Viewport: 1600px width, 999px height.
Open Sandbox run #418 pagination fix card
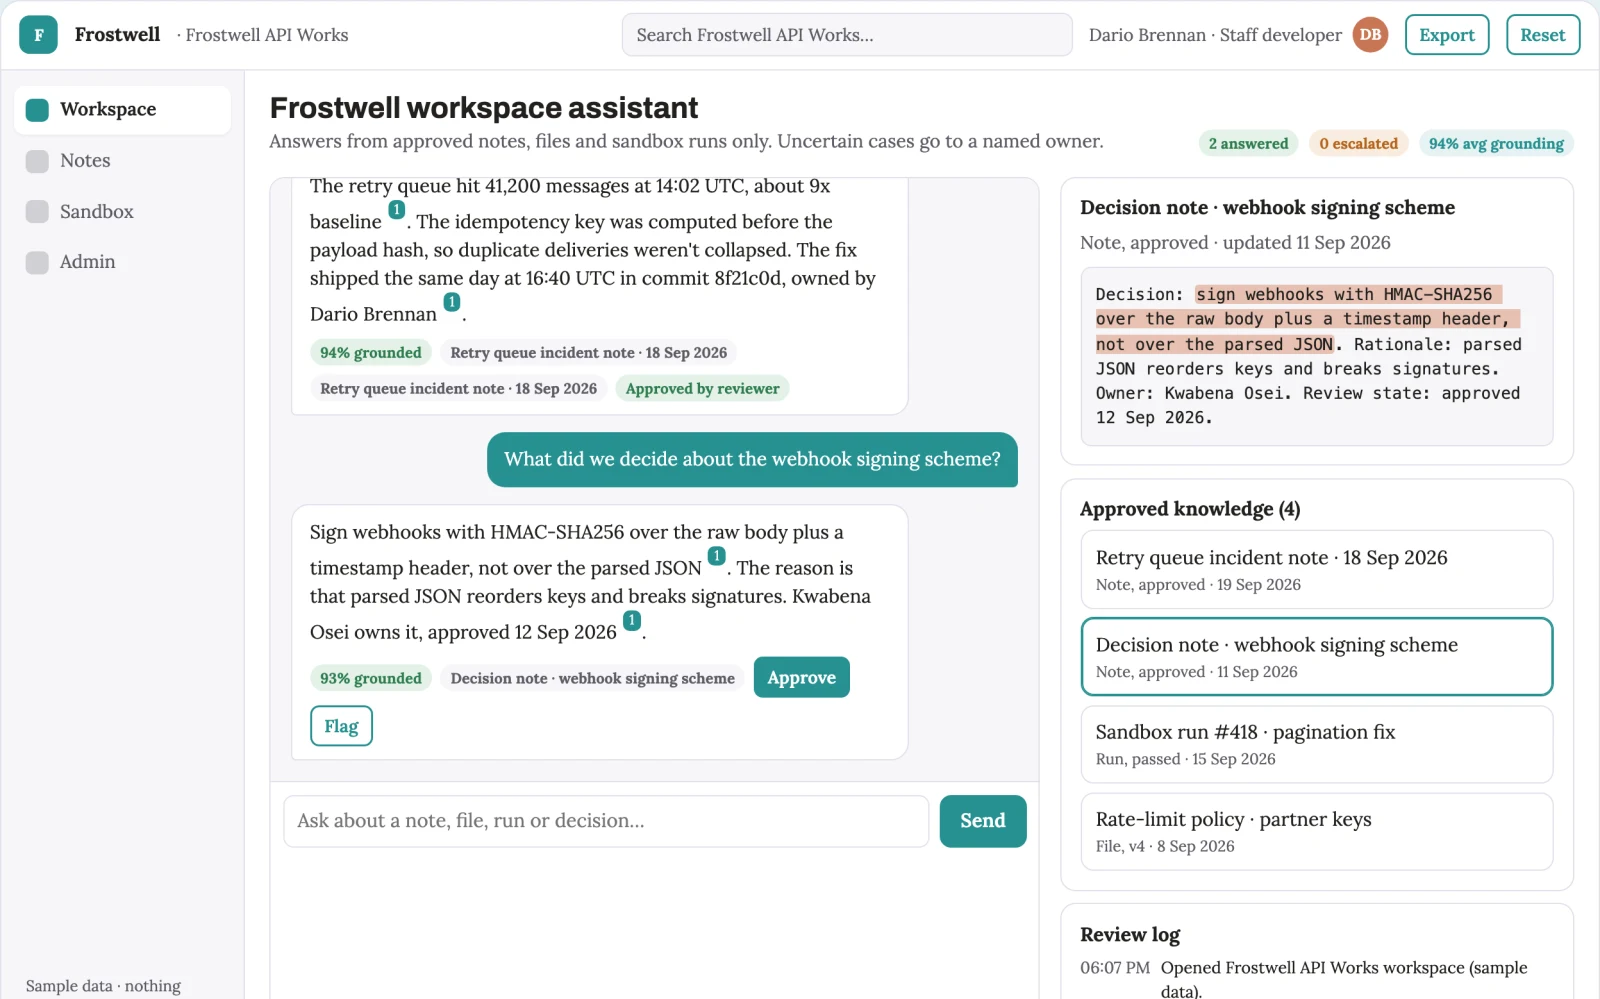1317,744
